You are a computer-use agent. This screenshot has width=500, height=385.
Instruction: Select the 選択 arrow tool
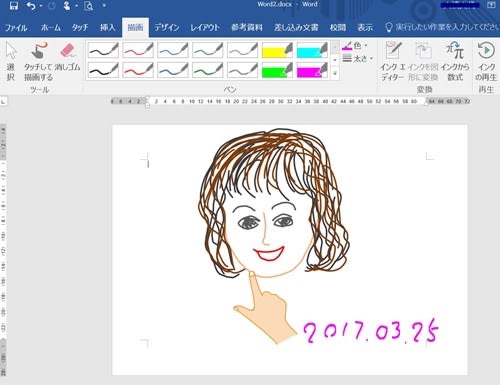pos(11,62)
